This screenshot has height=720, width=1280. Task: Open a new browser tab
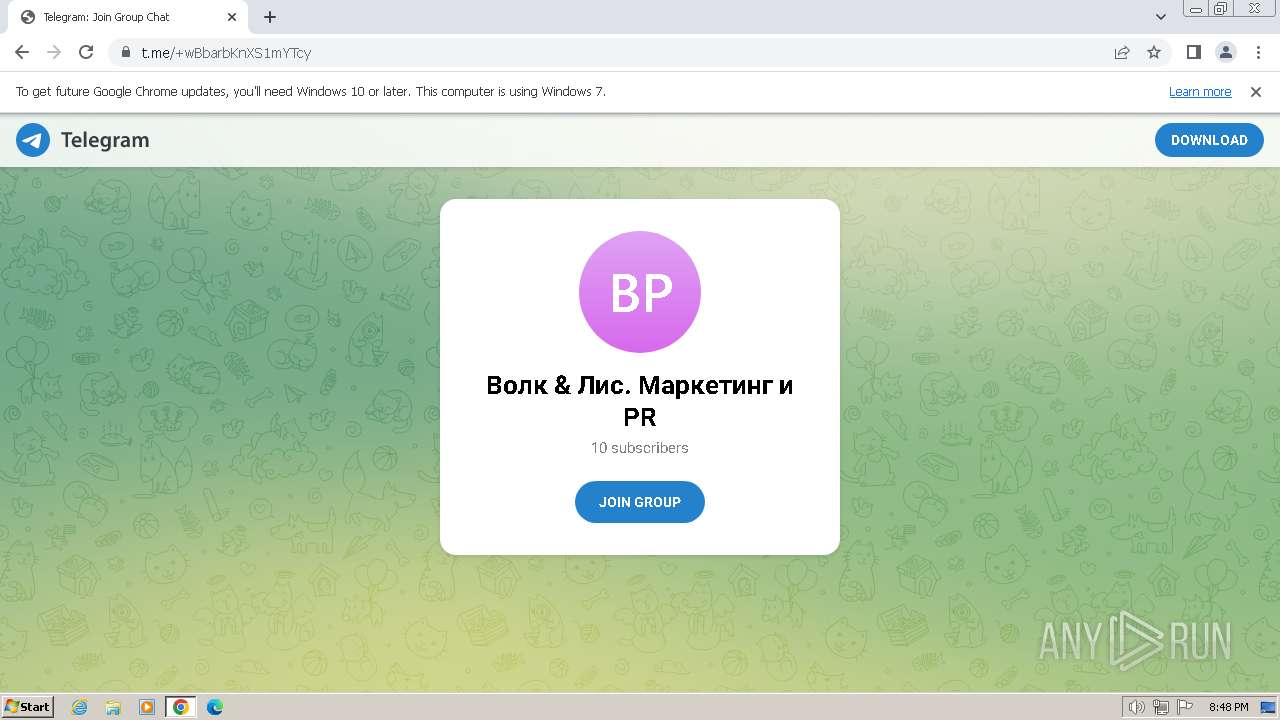tap(270, 17)
